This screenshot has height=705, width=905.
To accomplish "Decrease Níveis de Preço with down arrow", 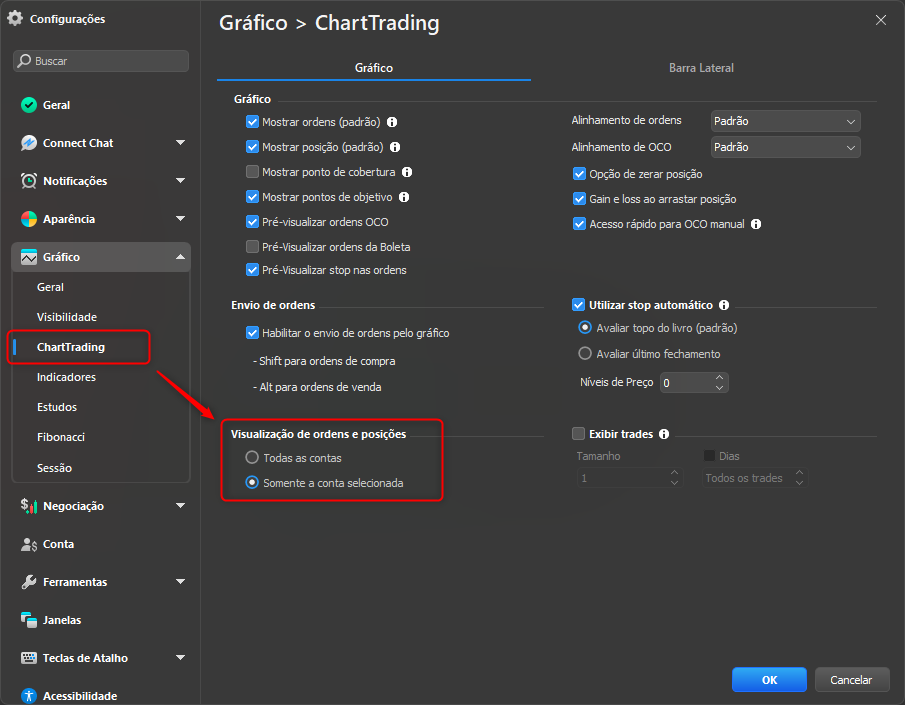I will (x=719, y=387).
